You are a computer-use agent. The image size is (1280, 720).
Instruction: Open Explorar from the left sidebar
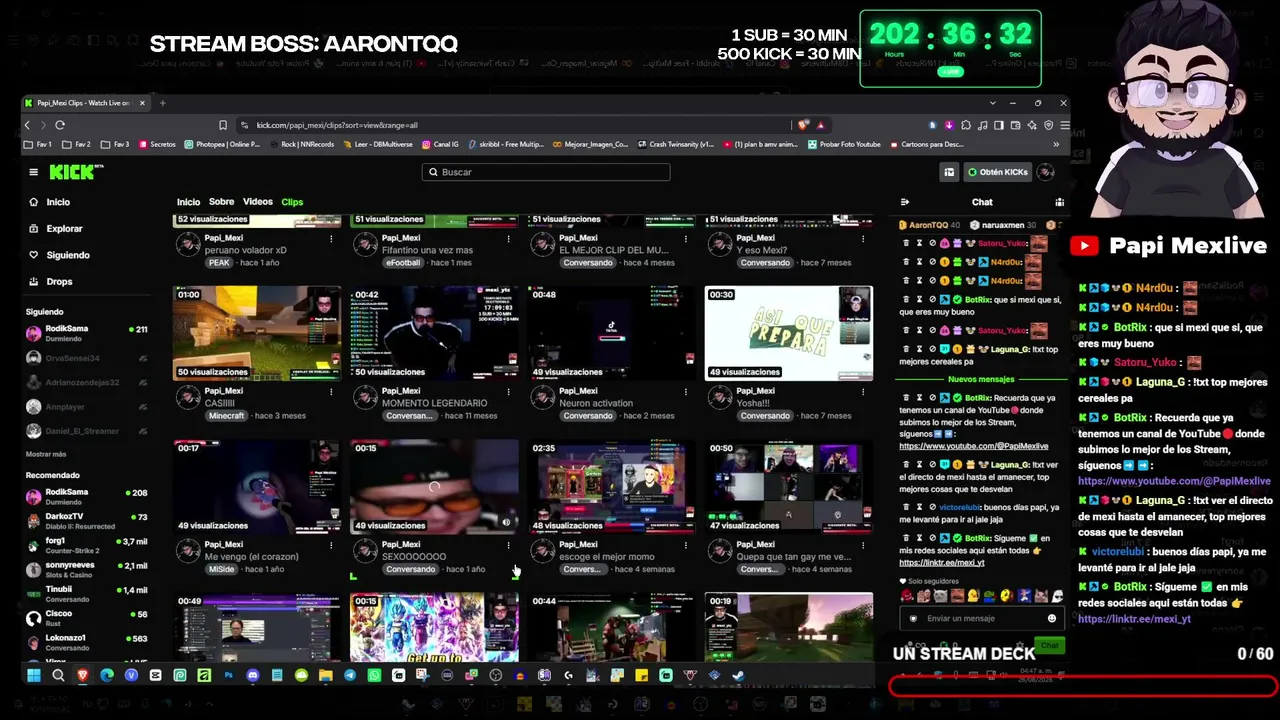pyautogui.click(x=64, y=229)
